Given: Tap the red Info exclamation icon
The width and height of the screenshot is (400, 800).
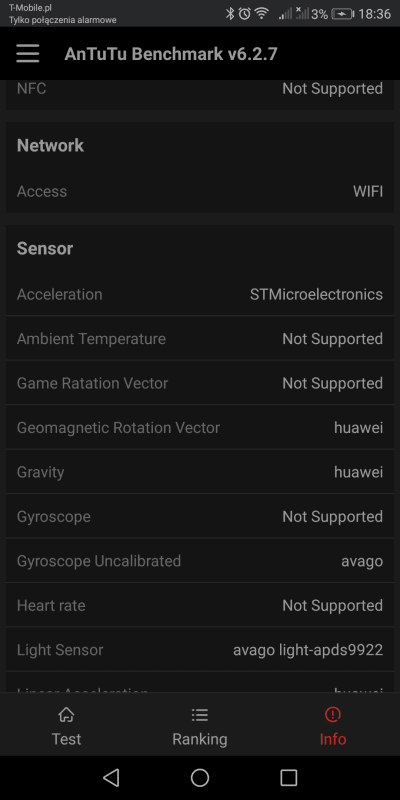Looking at the screenshot, I should click(333, 715).
